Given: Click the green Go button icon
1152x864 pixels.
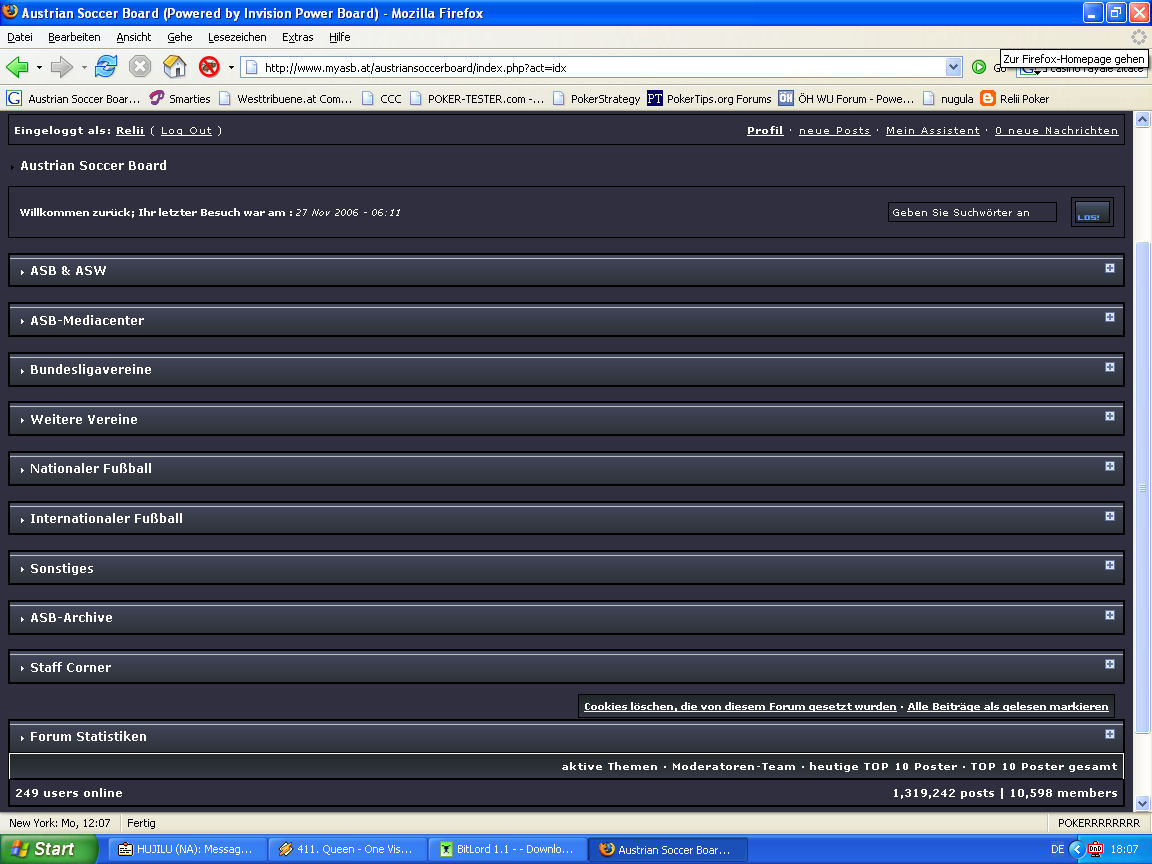Looking at the screenshot, I should click(x=979, y=67).
